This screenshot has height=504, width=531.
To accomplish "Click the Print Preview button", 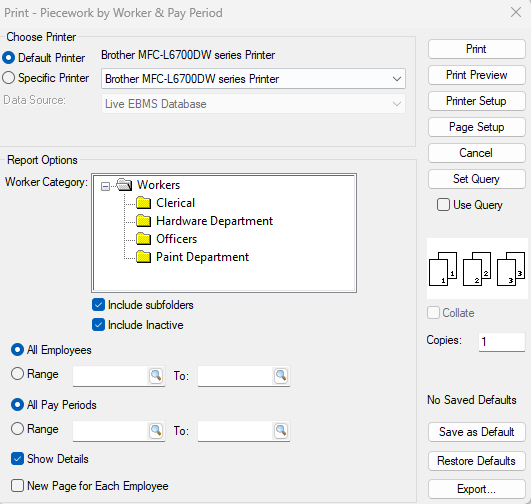I will pyautogui.click(x=476, y=75).
